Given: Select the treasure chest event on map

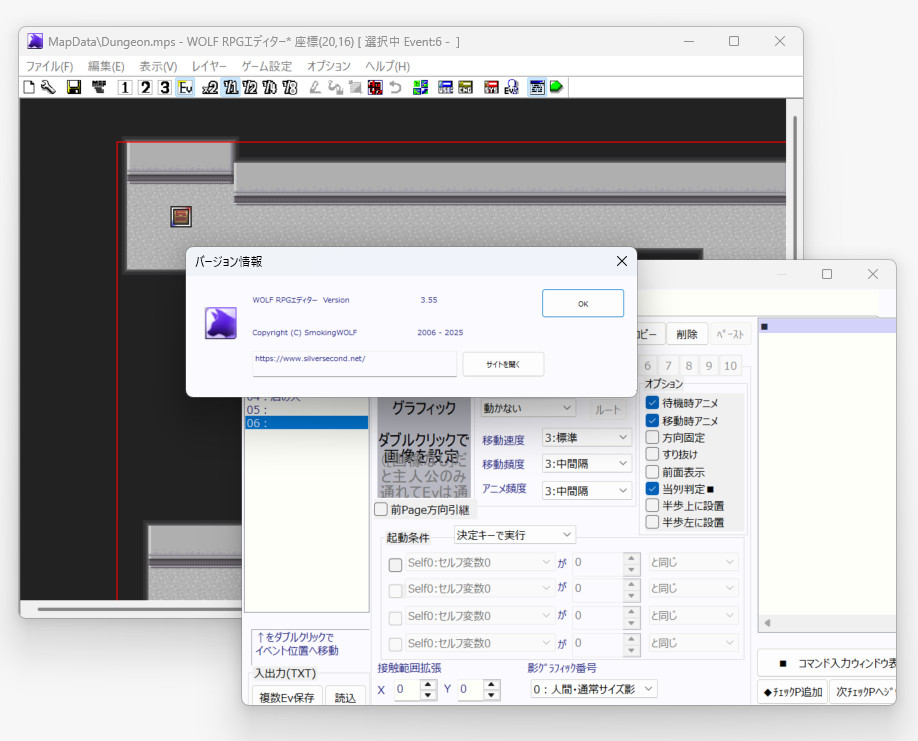Looking at the screenshot, I should (x=181, y=217).
